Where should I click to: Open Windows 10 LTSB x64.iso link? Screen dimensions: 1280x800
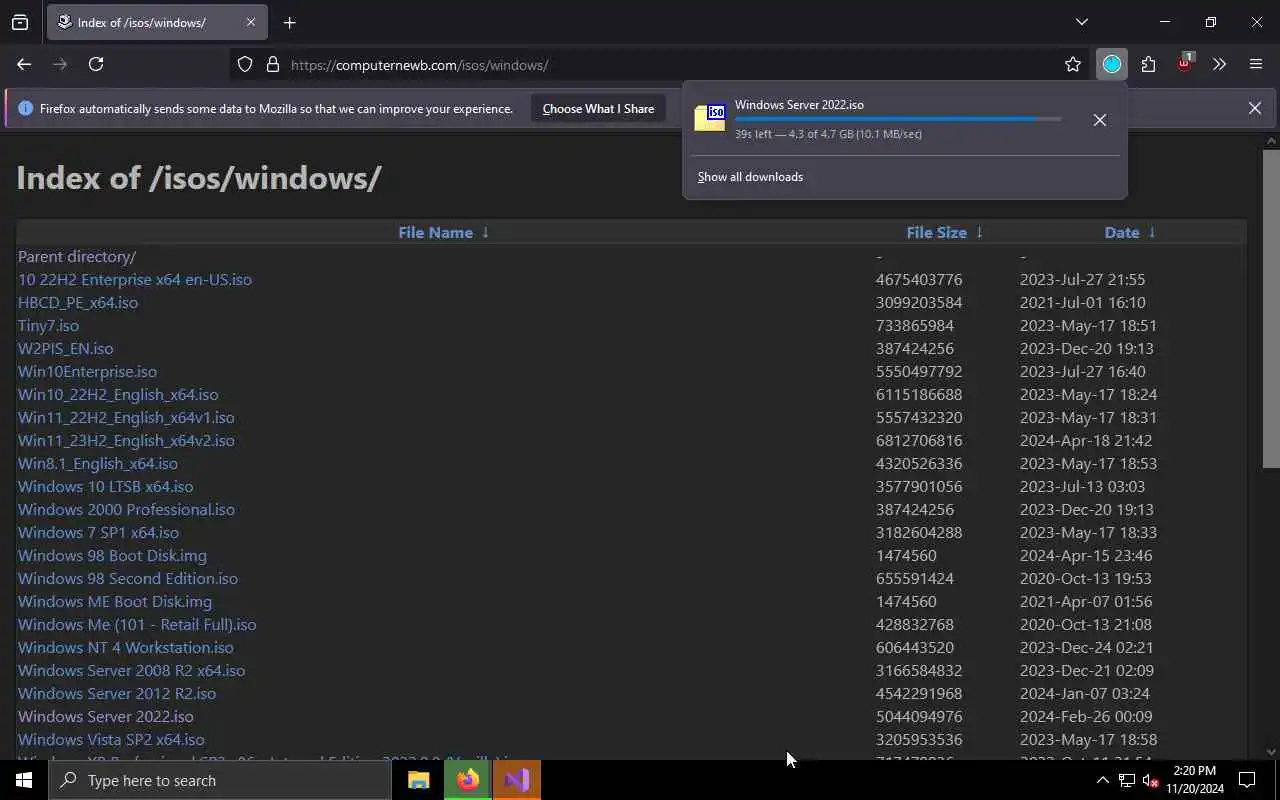(106, 487)
